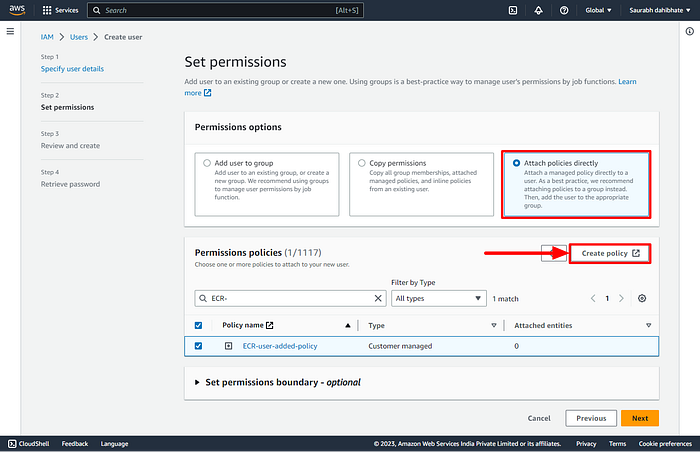Screen dimensions: 700x452
Task: Click the Next button
Action: [x=640, y=418]
